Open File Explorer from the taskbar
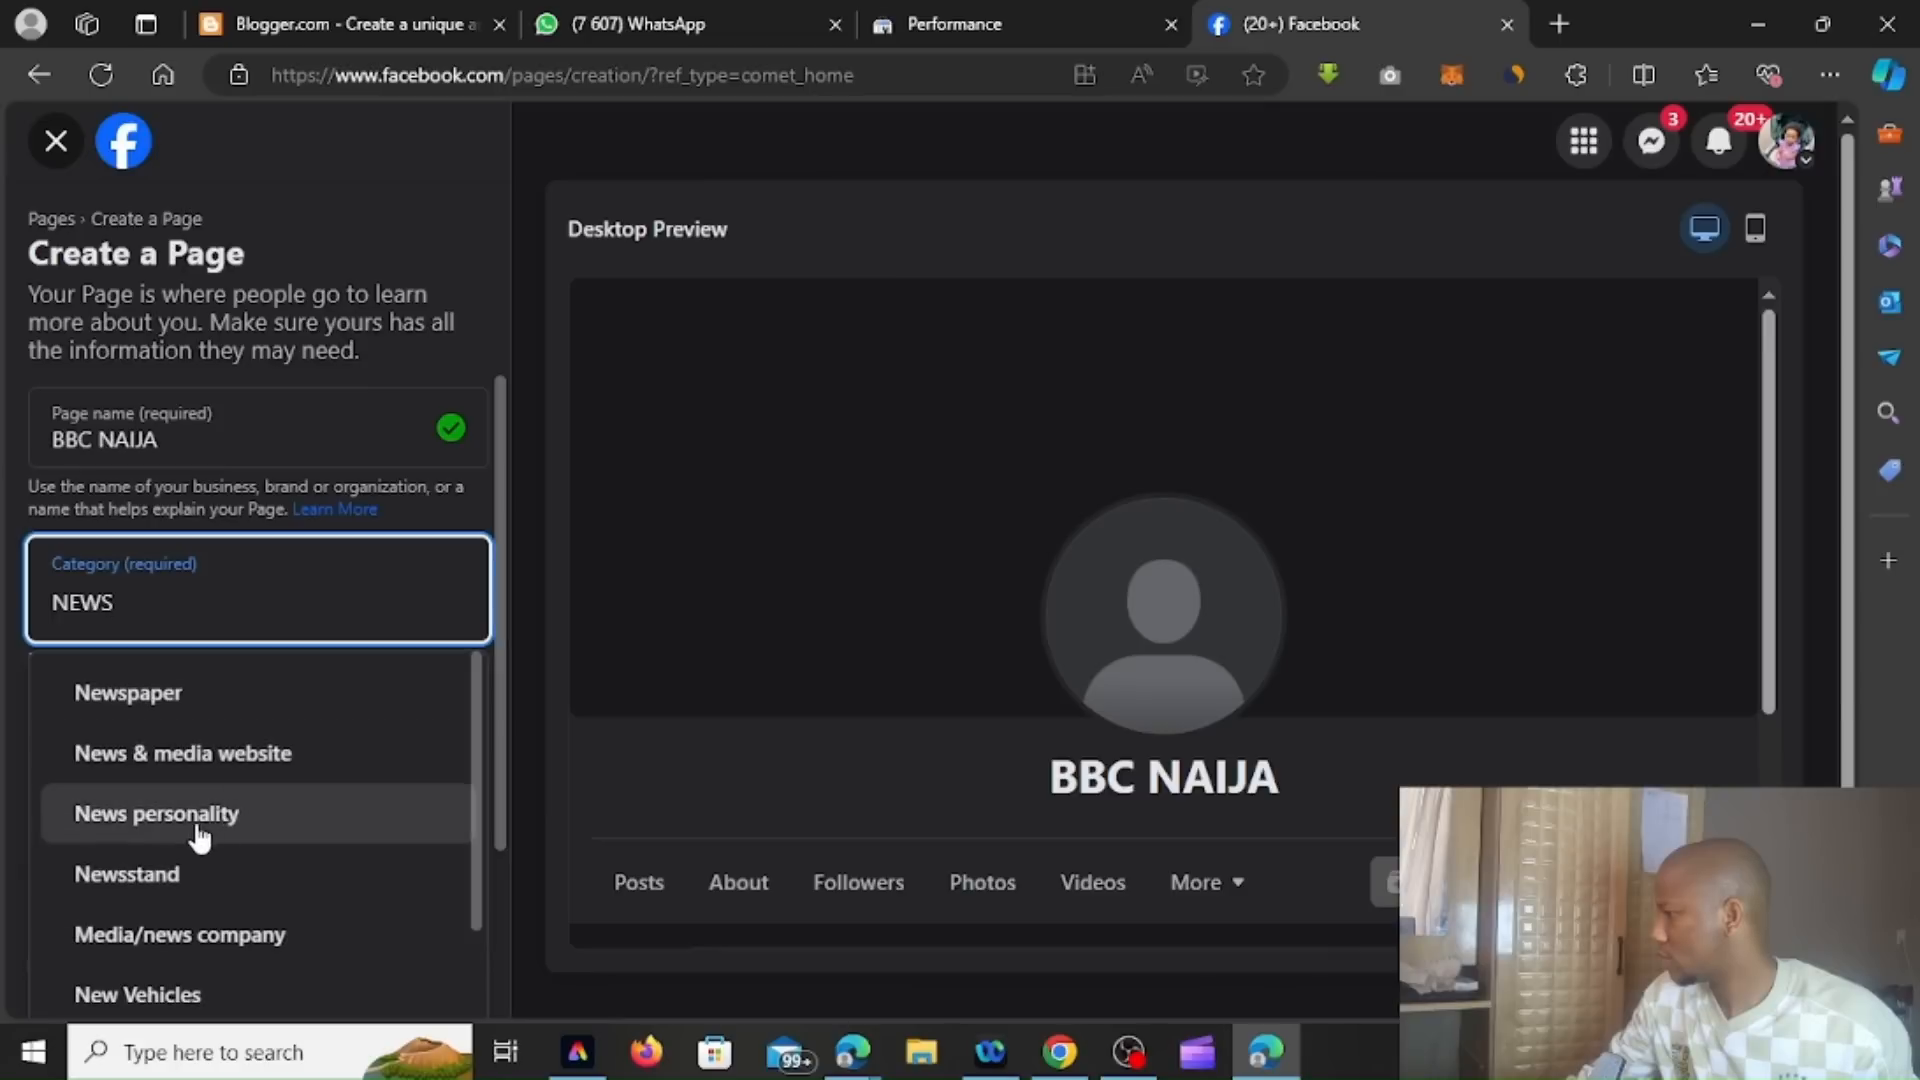Viewport: 1920px width, 1080px height. (x=921, y=1052)
